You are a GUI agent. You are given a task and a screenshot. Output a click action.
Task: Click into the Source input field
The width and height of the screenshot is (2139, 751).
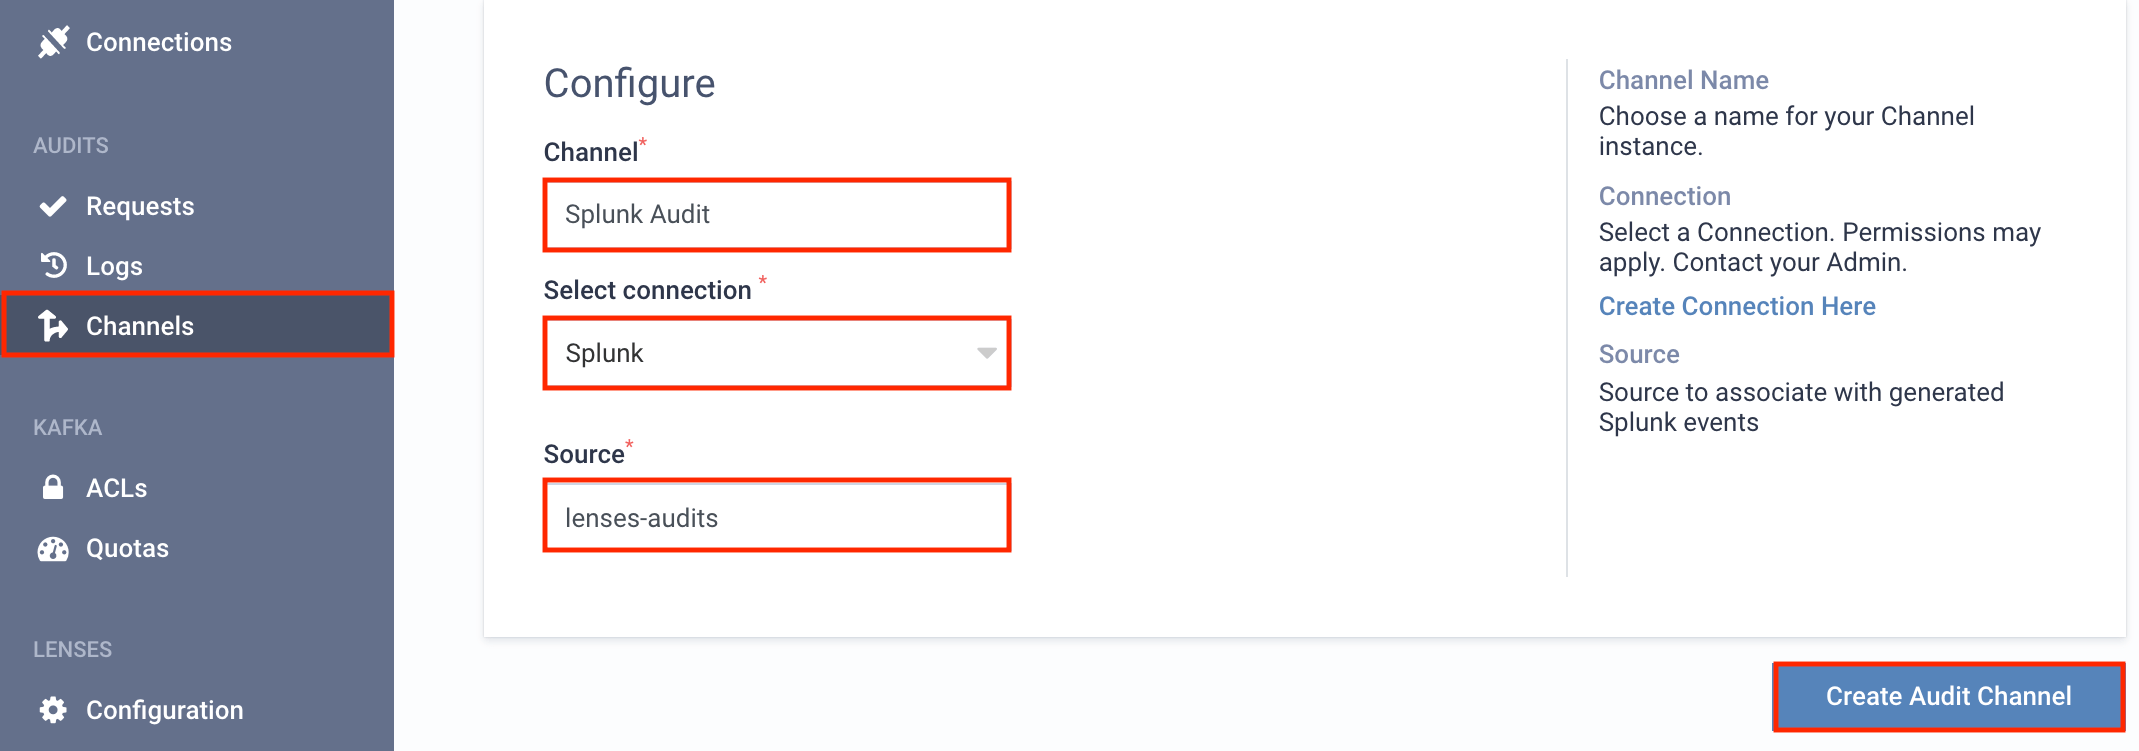(x=777, y=516)
